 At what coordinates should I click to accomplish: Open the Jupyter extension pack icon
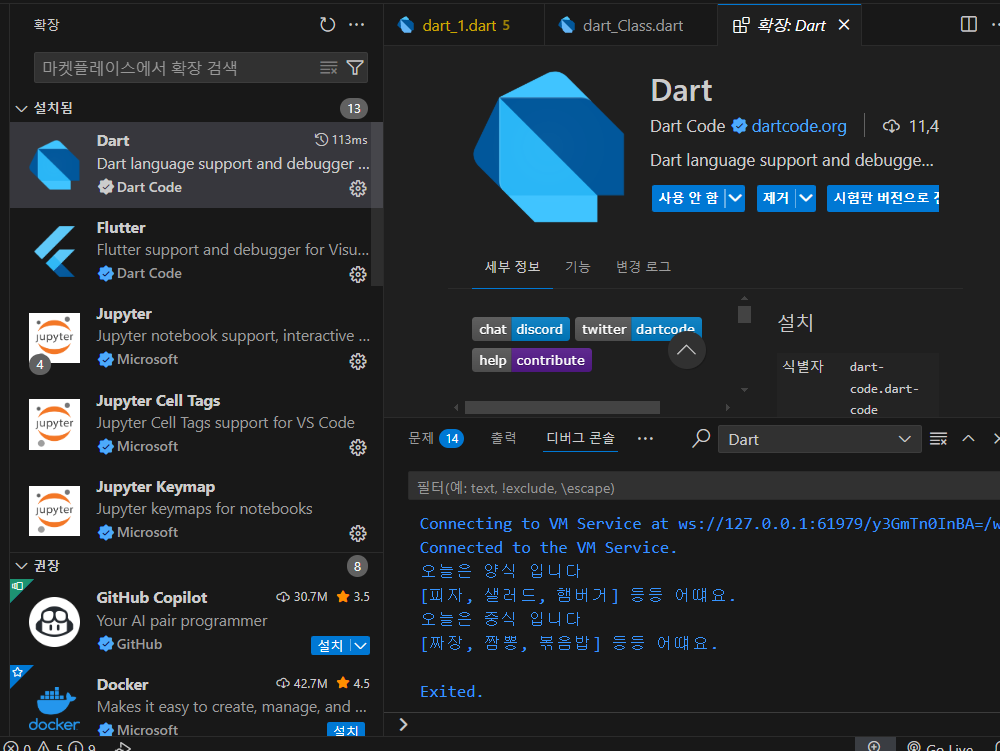click(54, 338)
